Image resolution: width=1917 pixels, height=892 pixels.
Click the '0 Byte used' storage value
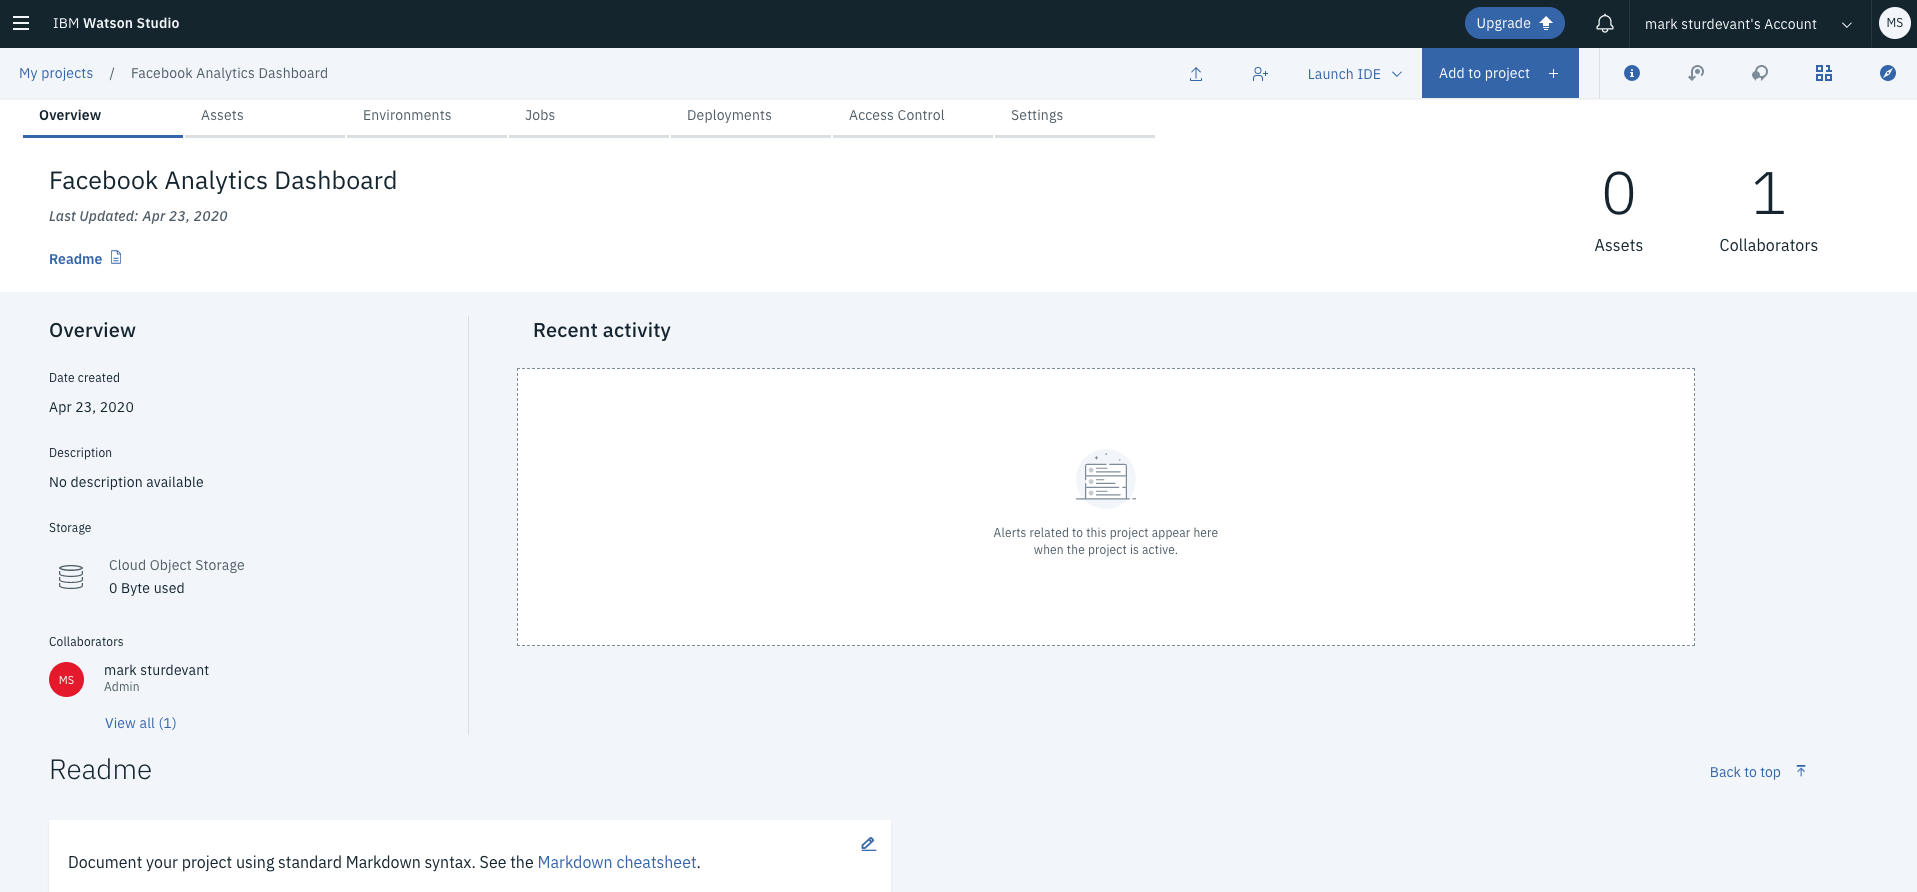coord(147,588)
